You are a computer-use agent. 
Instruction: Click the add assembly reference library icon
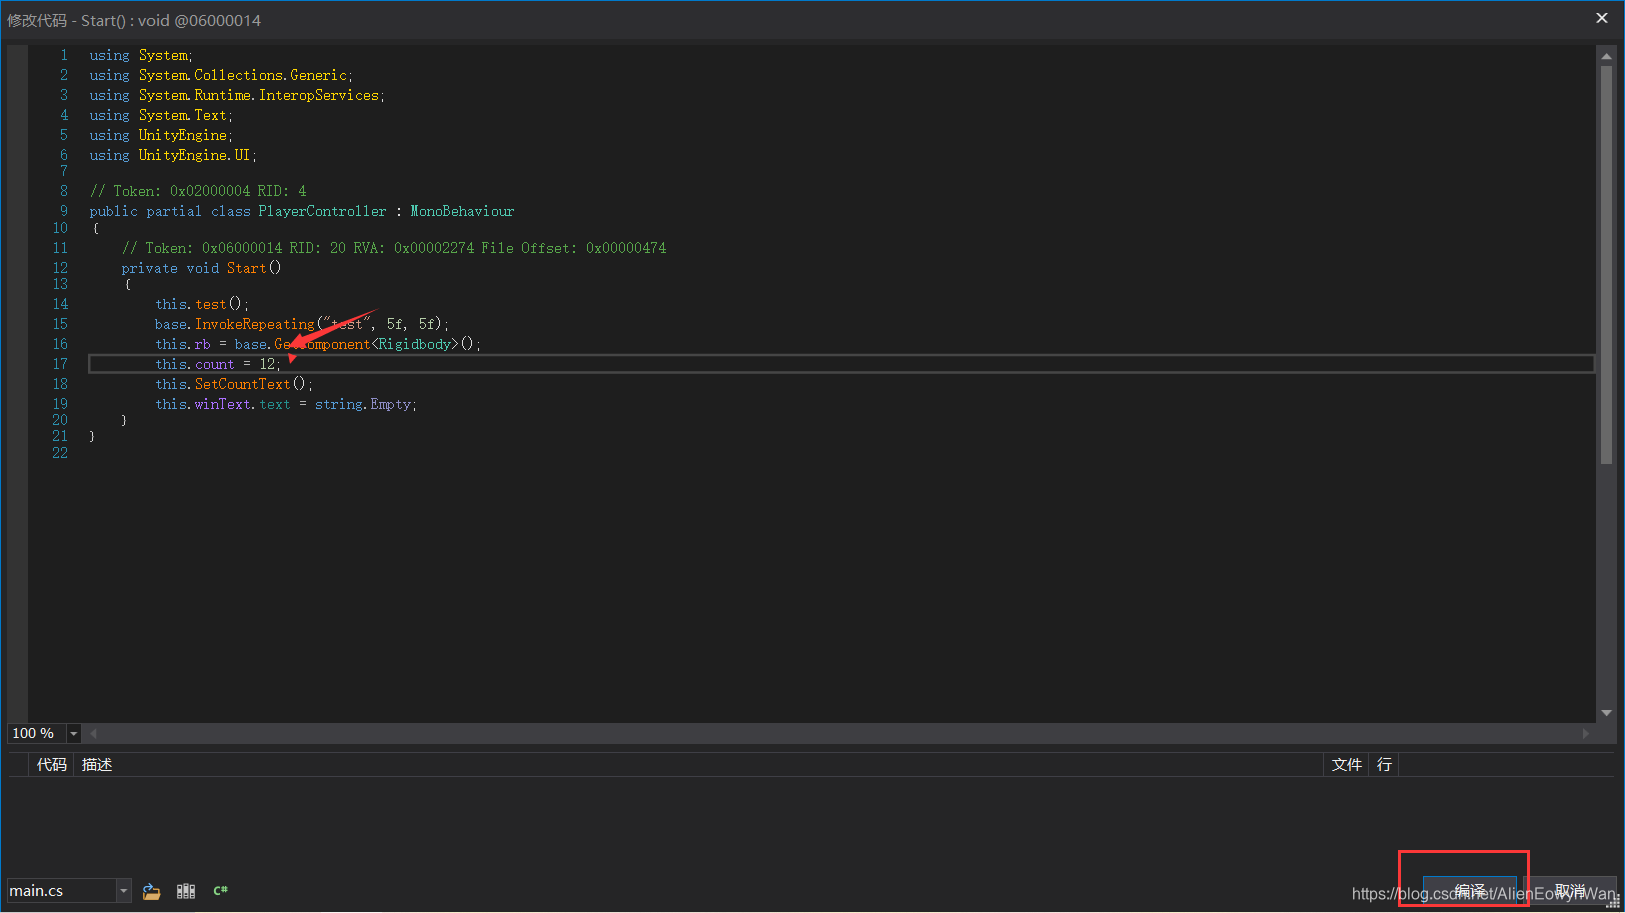[186, 891]
